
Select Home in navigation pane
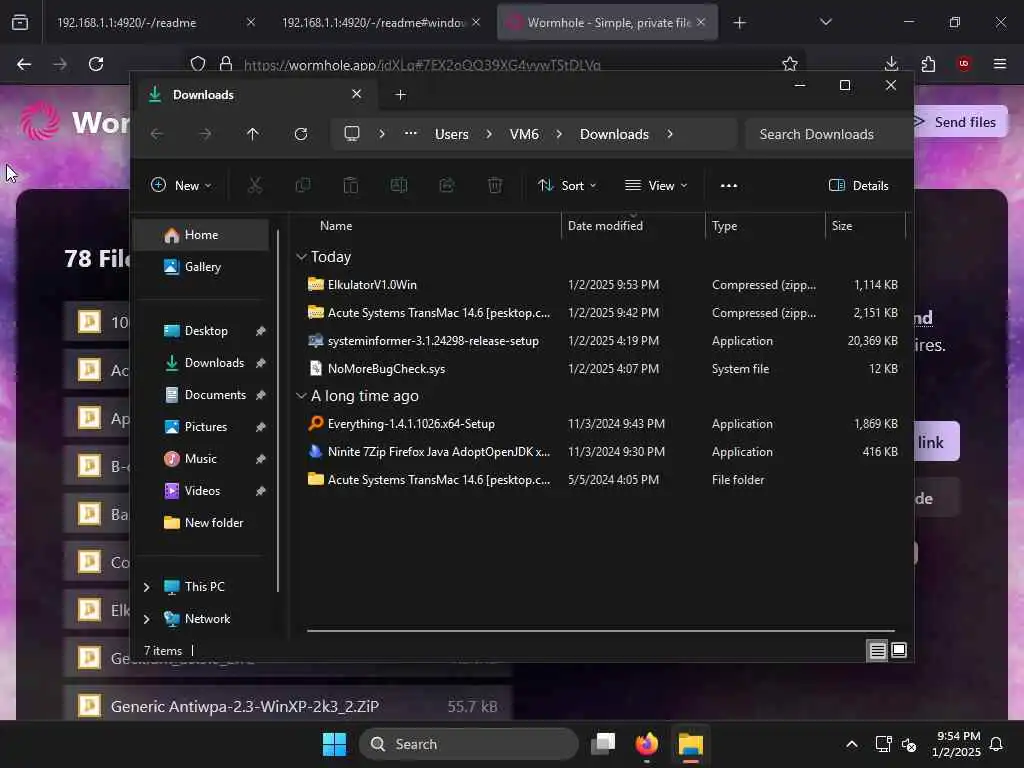201,235
